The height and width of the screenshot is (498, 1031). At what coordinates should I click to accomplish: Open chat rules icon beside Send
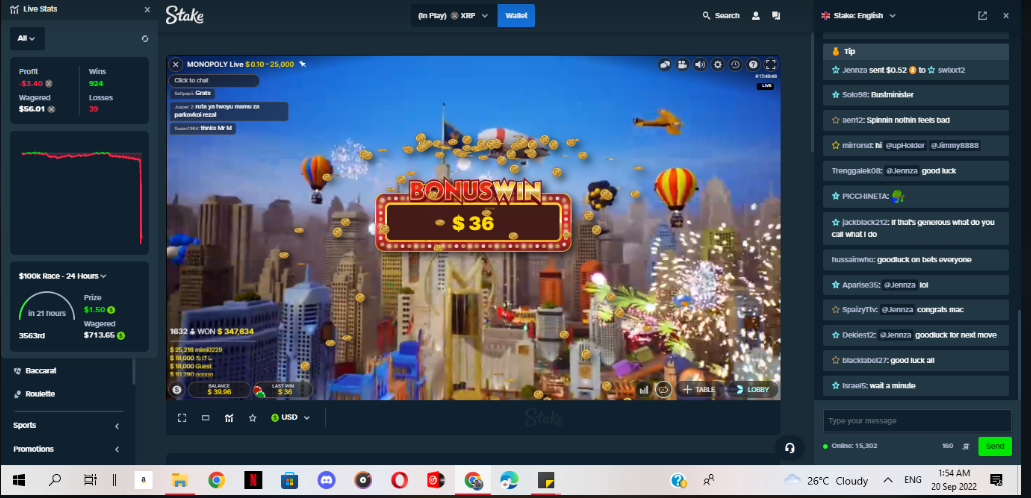965,446
